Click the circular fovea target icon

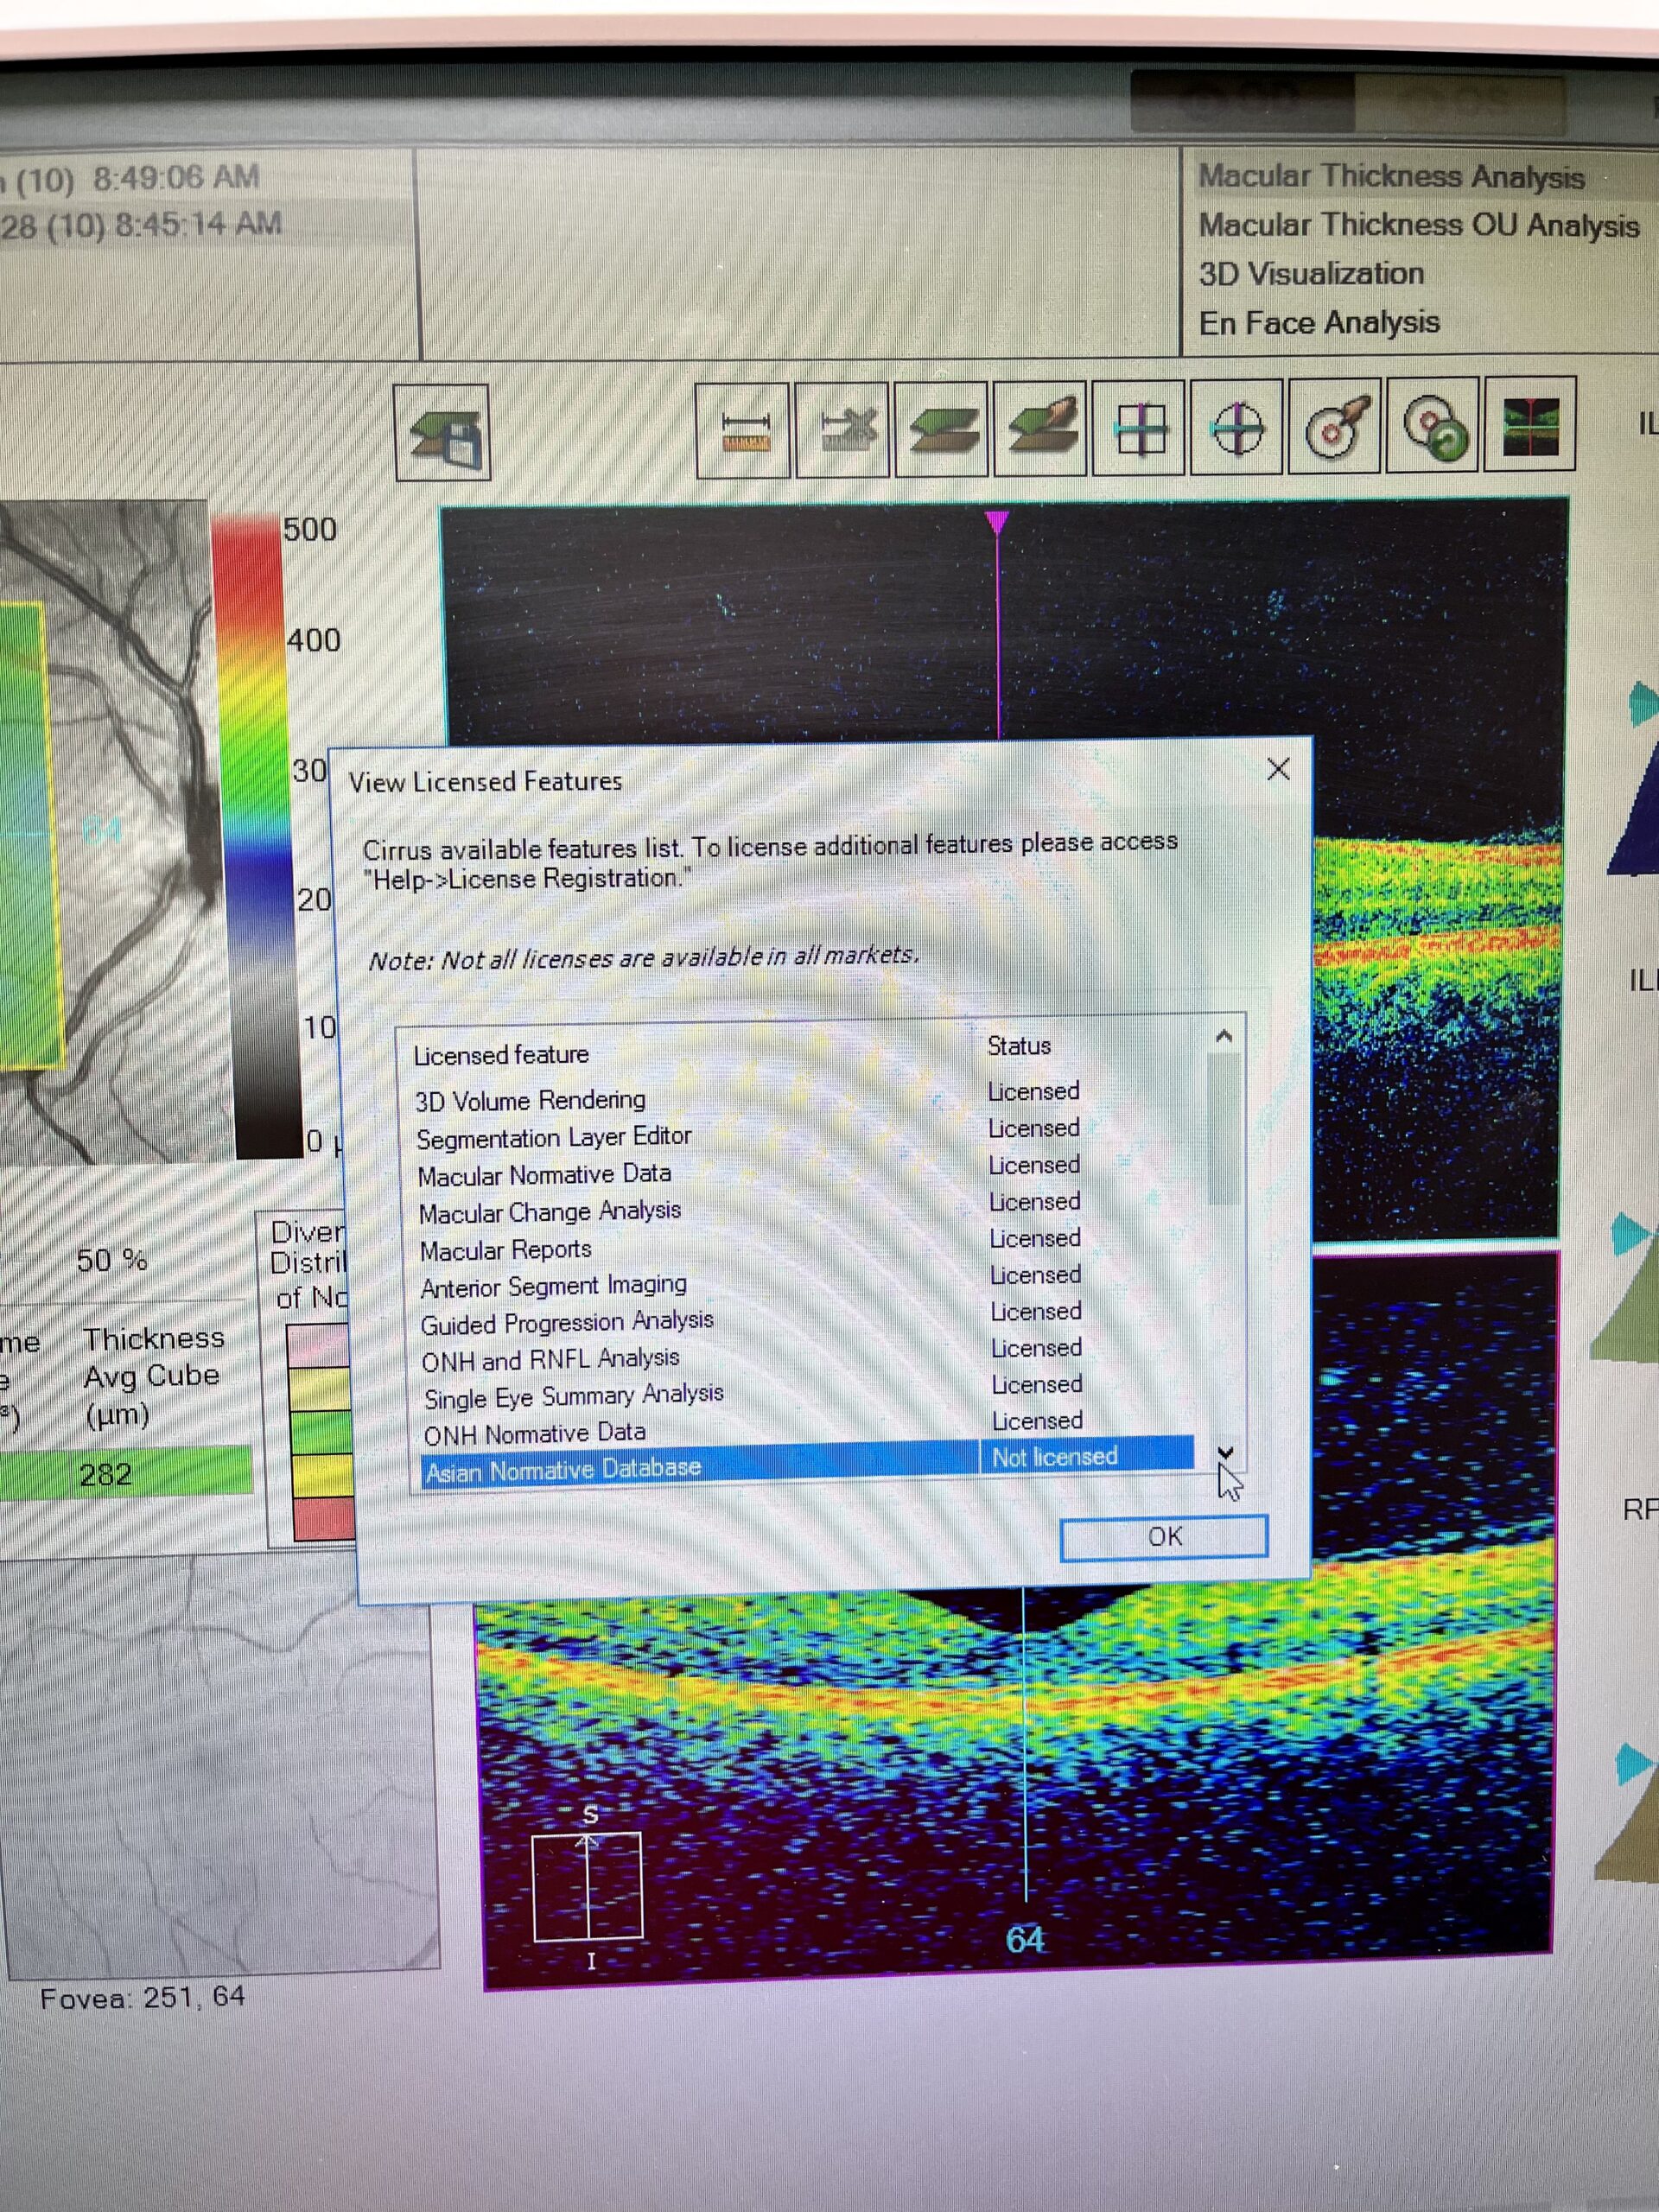(1237, 428)
